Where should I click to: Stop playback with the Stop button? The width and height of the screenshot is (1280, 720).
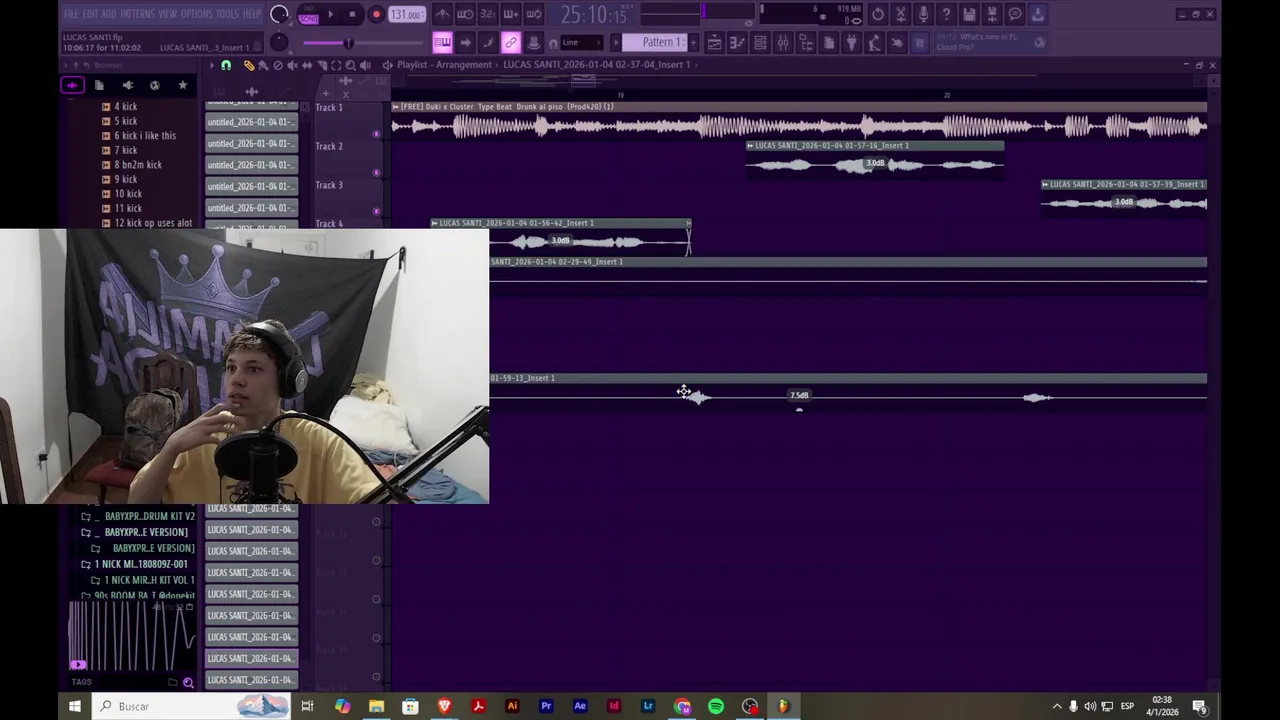(x=353, y=15)
